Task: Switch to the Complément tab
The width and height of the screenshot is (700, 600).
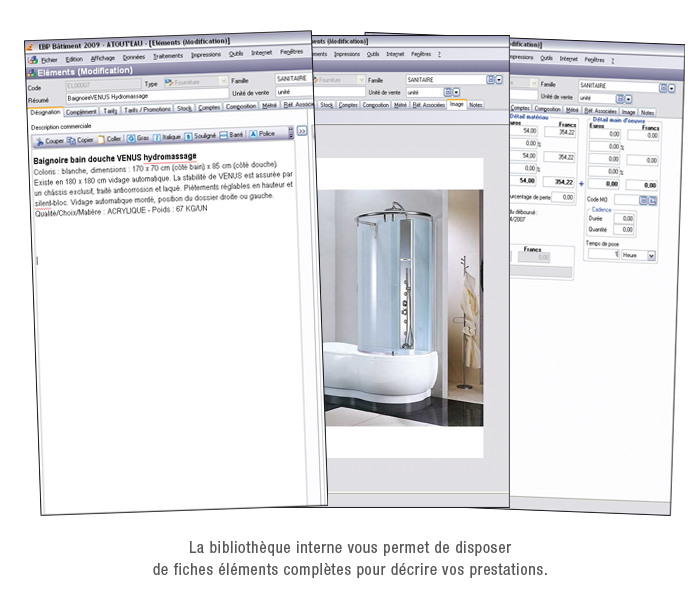Action: point(81,112)
